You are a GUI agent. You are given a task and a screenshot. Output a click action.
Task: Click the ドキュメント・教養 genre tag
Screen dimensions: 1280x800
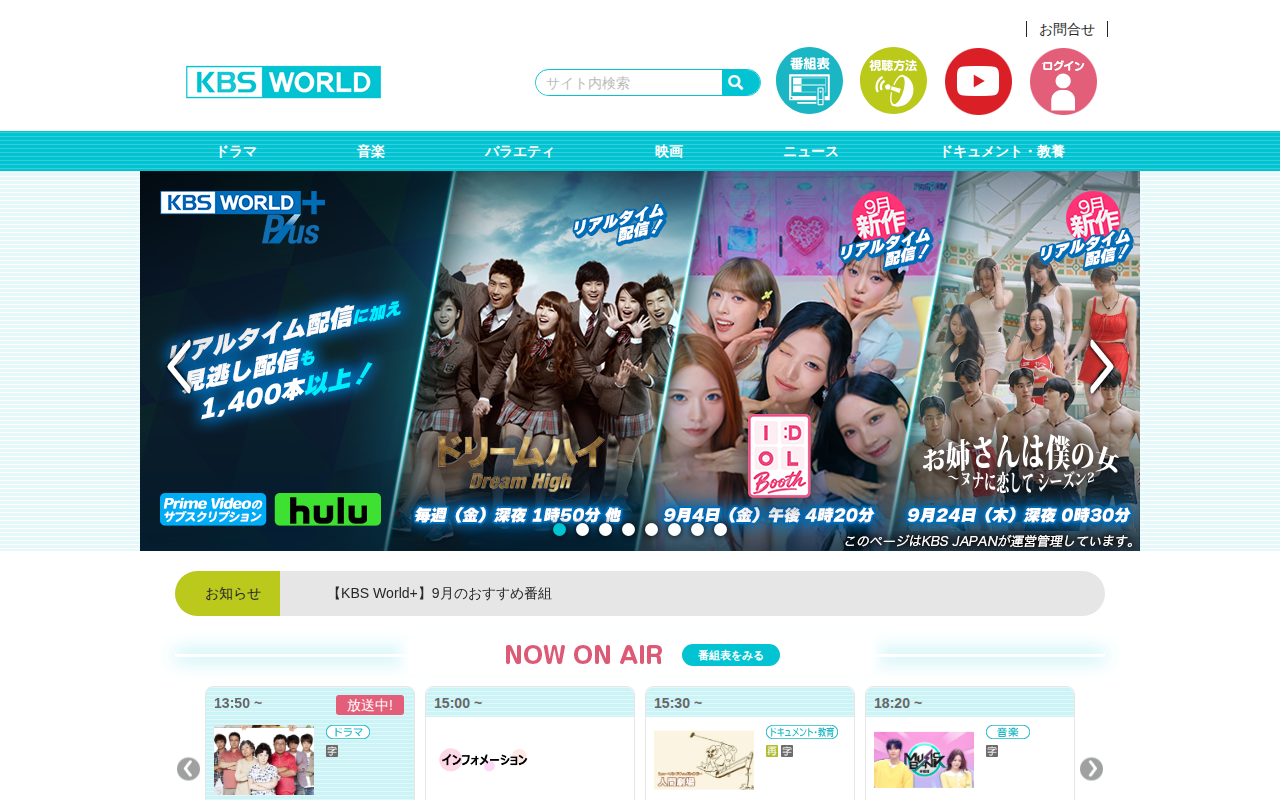[x=802, y=732]
